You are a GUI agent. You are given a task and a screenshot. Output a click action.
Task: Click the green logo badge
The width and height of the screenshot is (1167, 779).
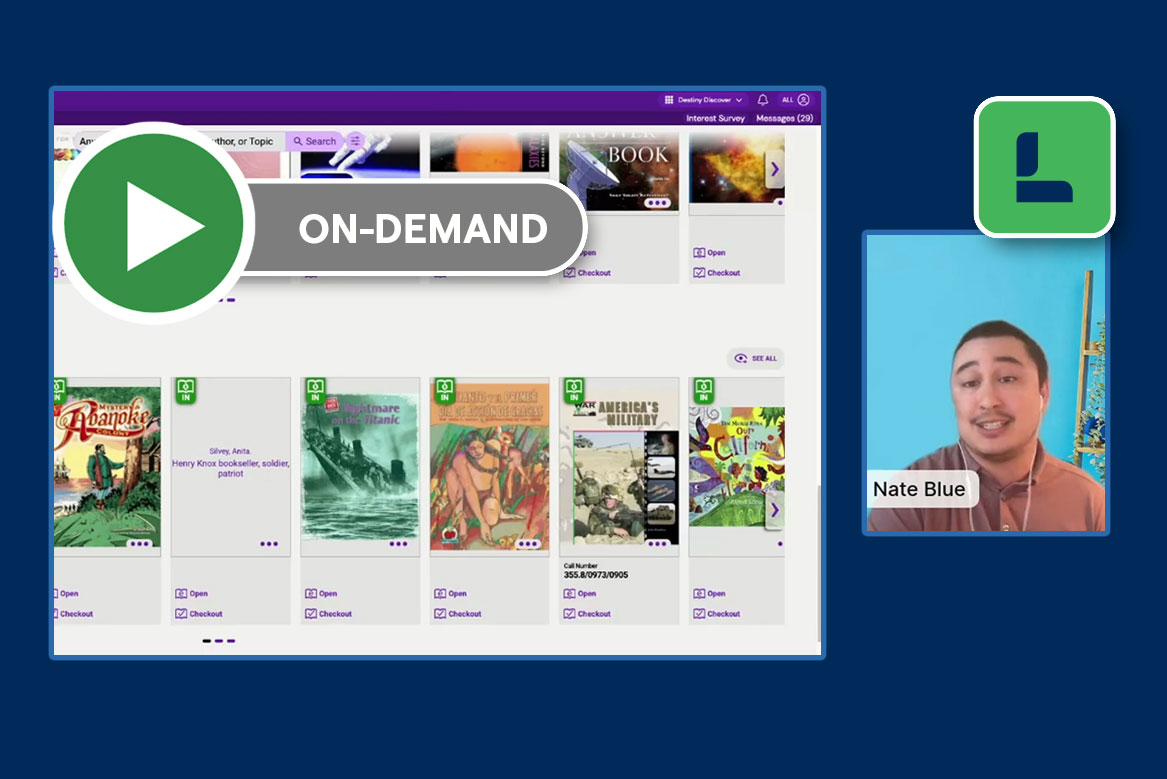pos(1044,167)
